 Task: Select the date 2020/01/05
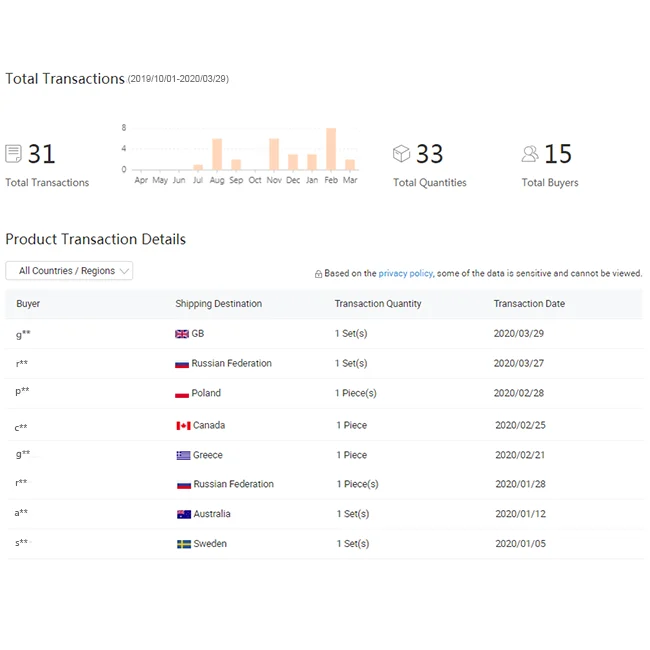coord(520,544)
